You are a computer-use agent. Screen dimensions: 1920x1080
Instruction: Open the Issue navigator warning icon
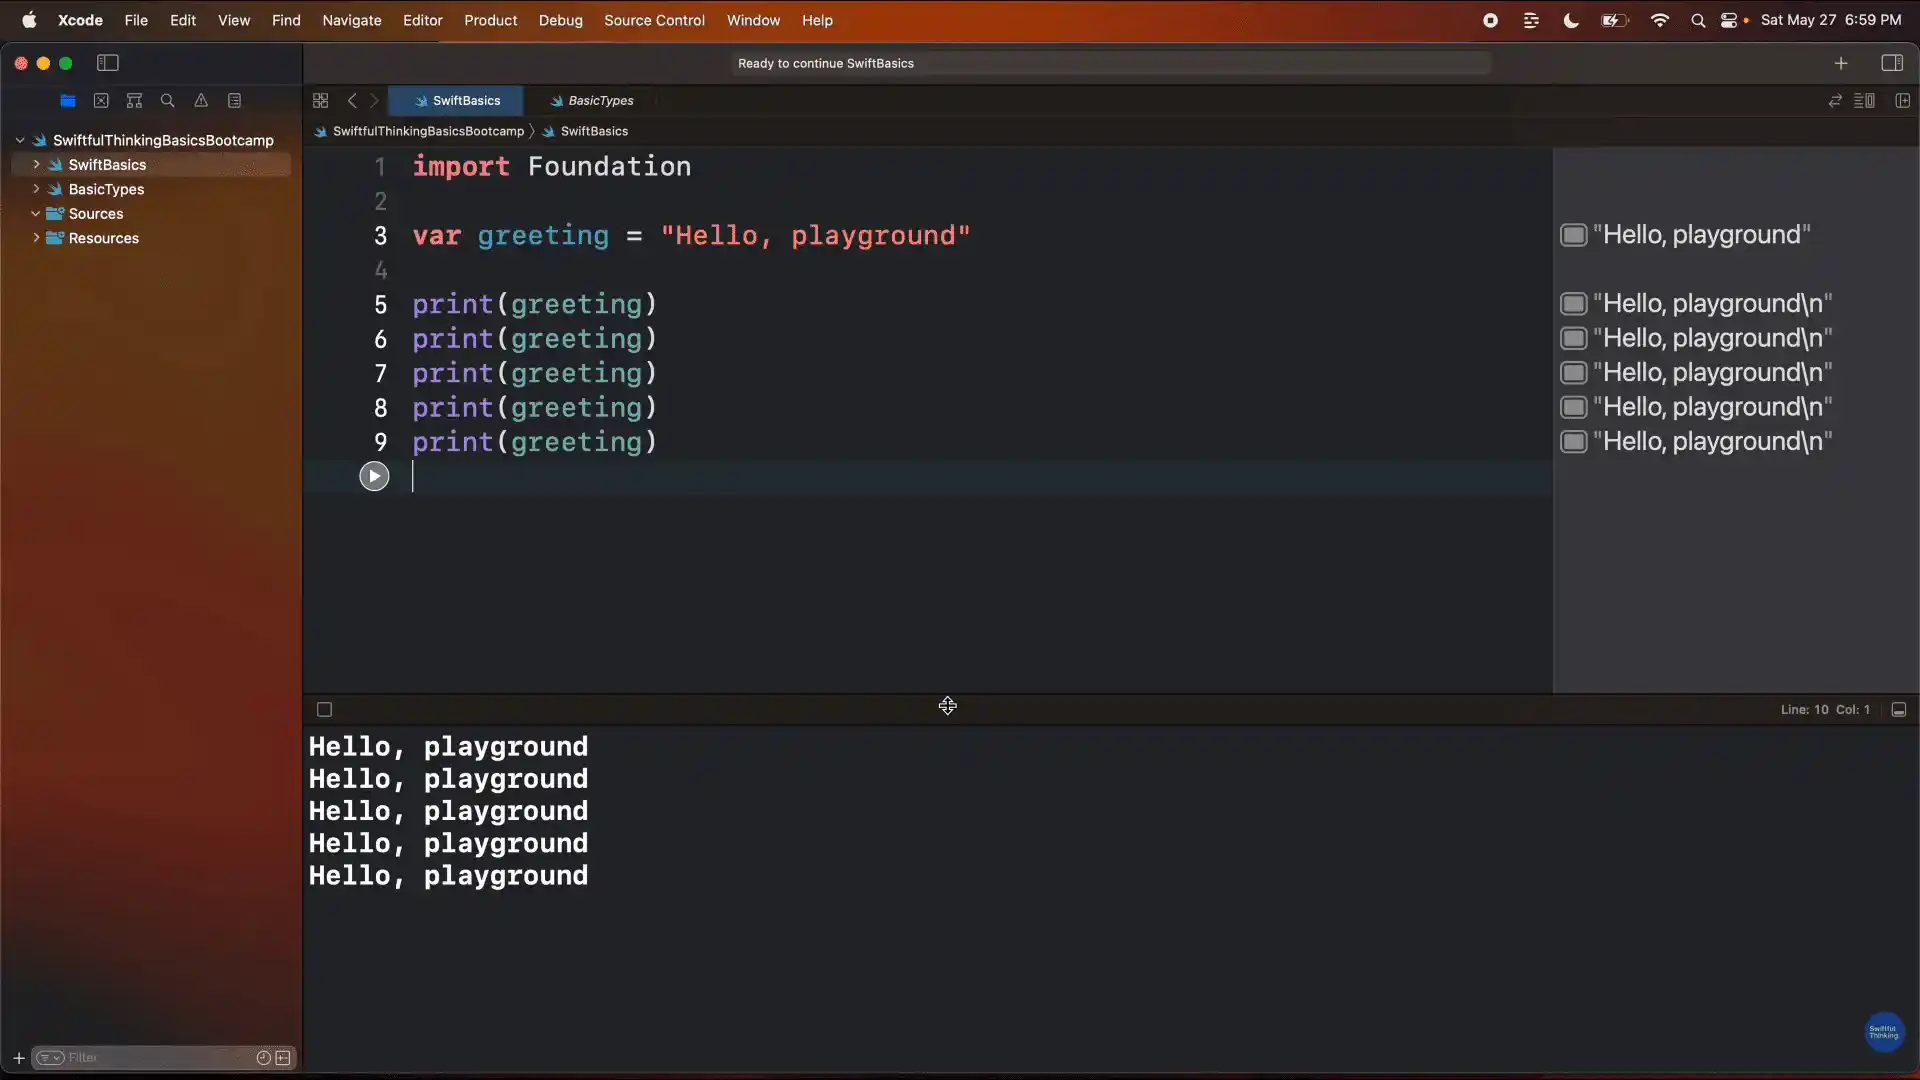tap(201, 101)
